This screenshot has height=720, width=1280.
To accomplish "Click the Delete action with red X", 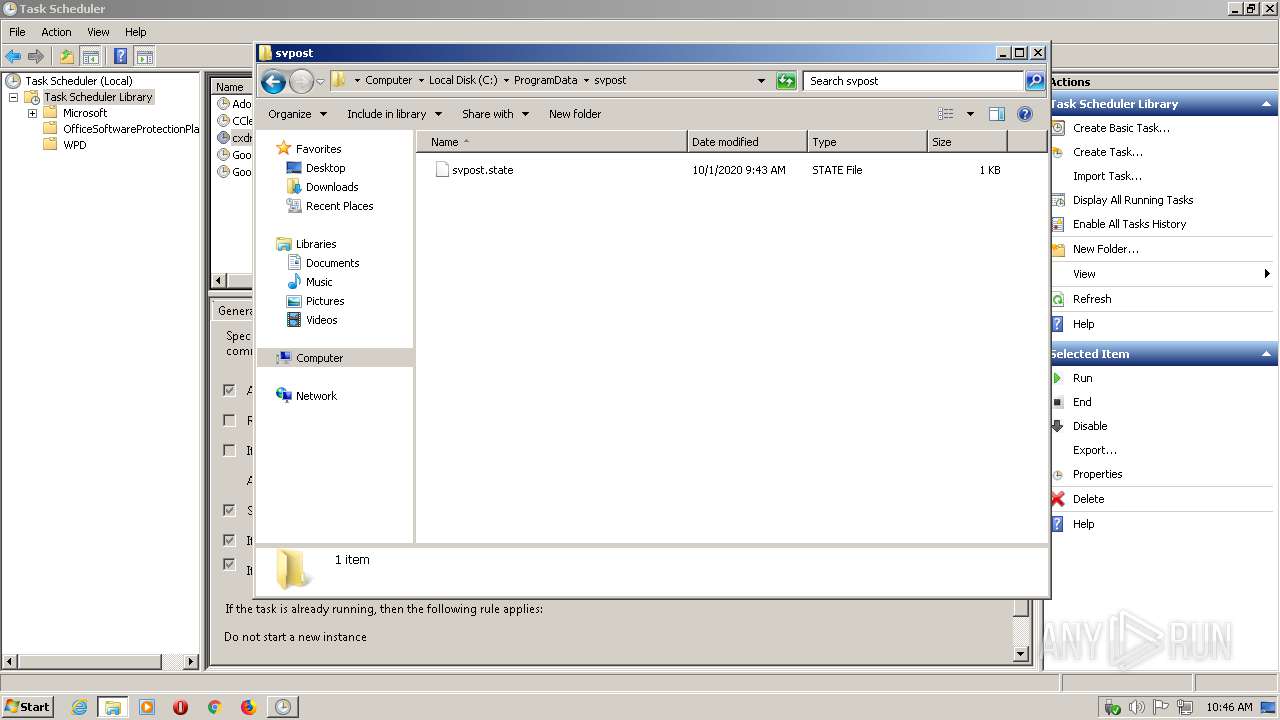I will 1088,499.
